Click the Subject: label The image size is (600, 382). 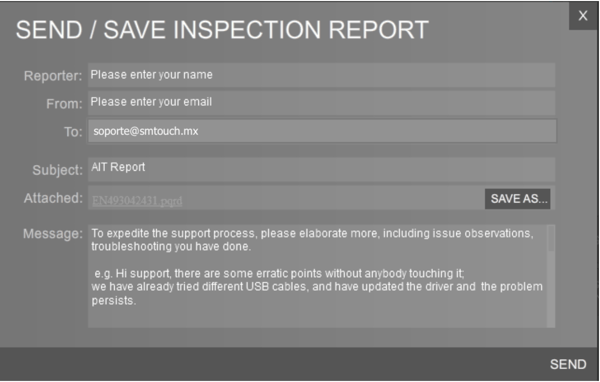[x=57, y=170]
